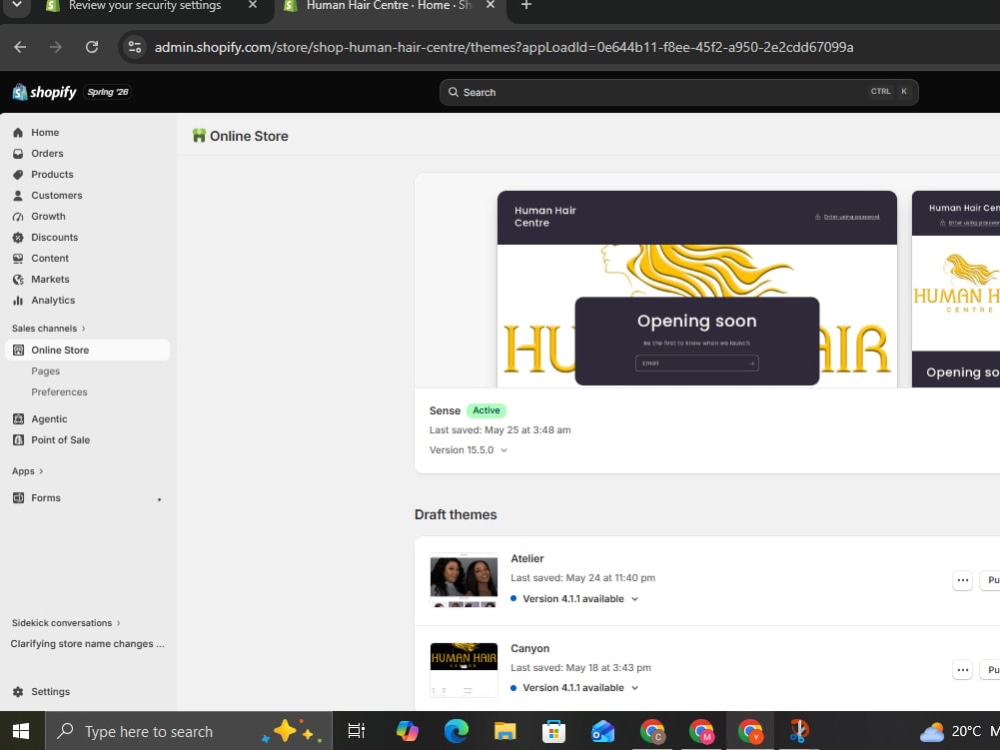Click the Sense desktop theme preview
The height and width of the screenshot is (750, 1000).
click(696, 289)
